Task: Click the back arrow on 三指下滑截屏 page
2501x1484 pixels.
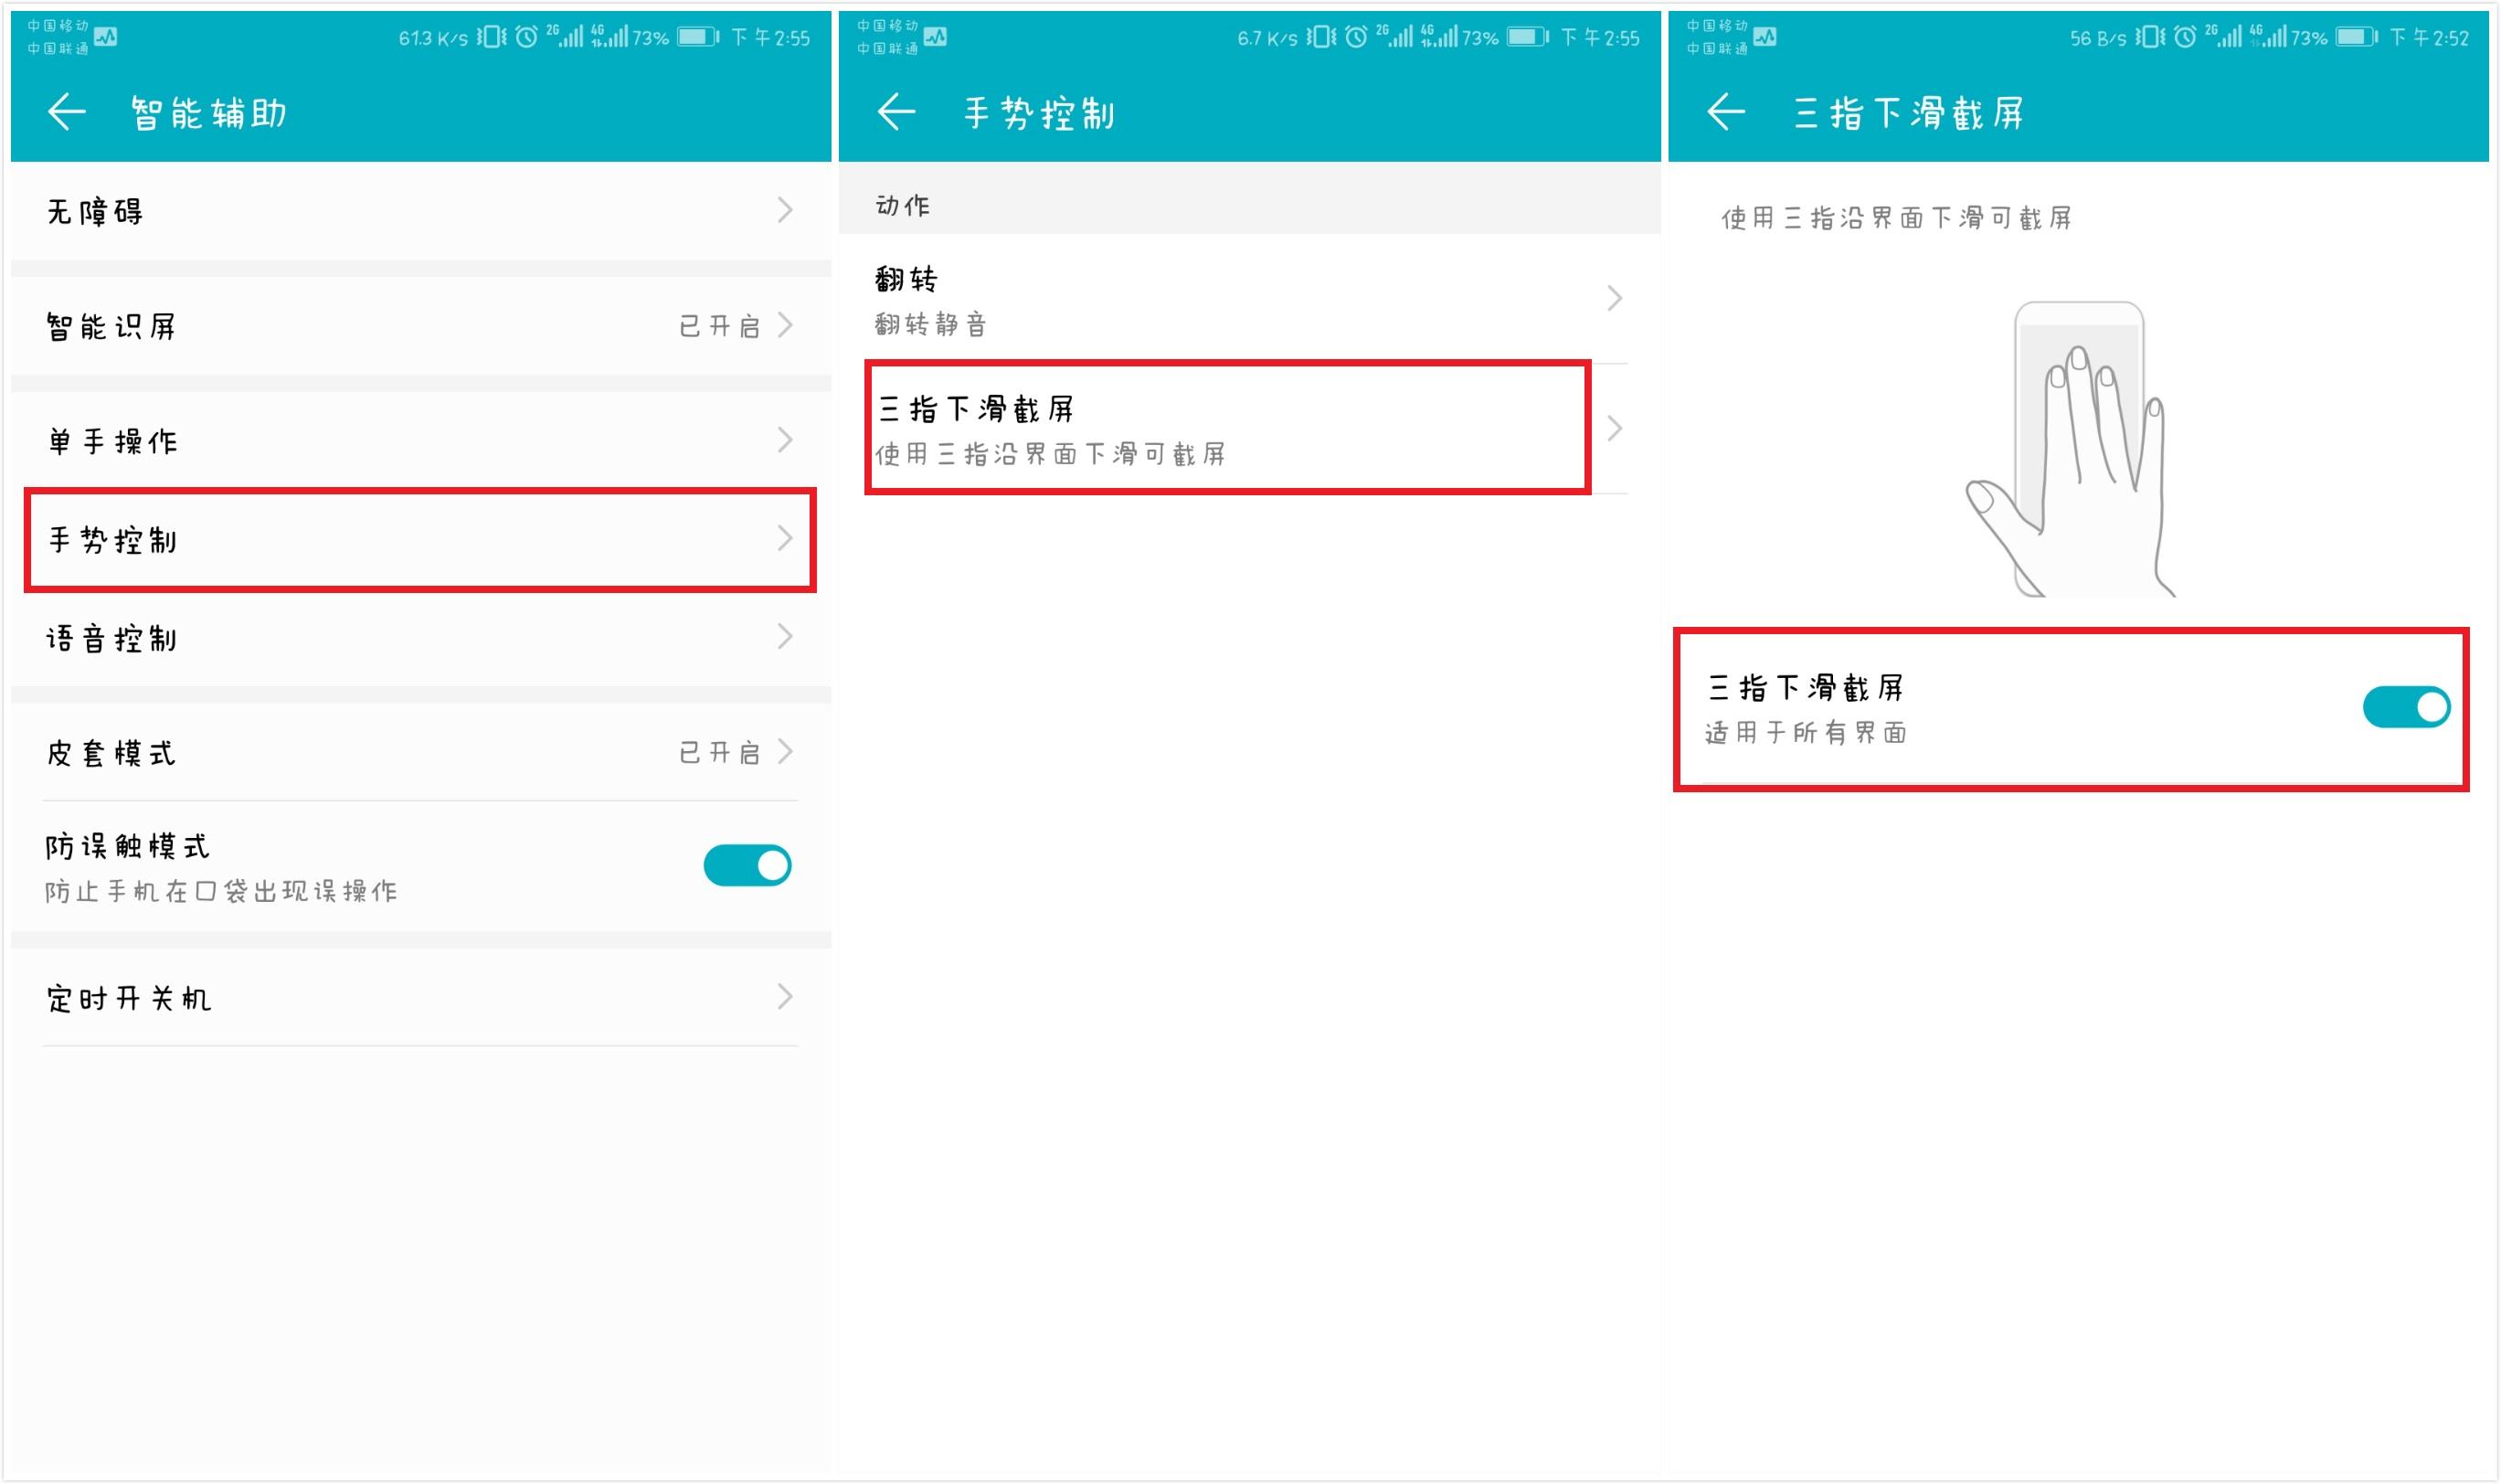Action: pos(1727,112)
